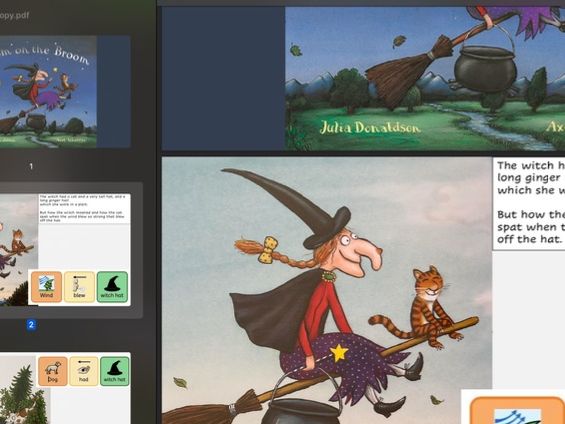Image resolution: width=565 pixels, height=424 pixels.
Task: Click the highlighted page number 2 label
Action: pos(31,325)
